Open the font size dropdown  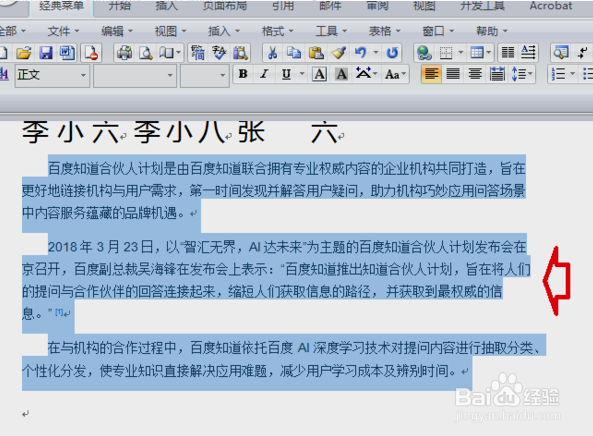click(x=222, y=75)
